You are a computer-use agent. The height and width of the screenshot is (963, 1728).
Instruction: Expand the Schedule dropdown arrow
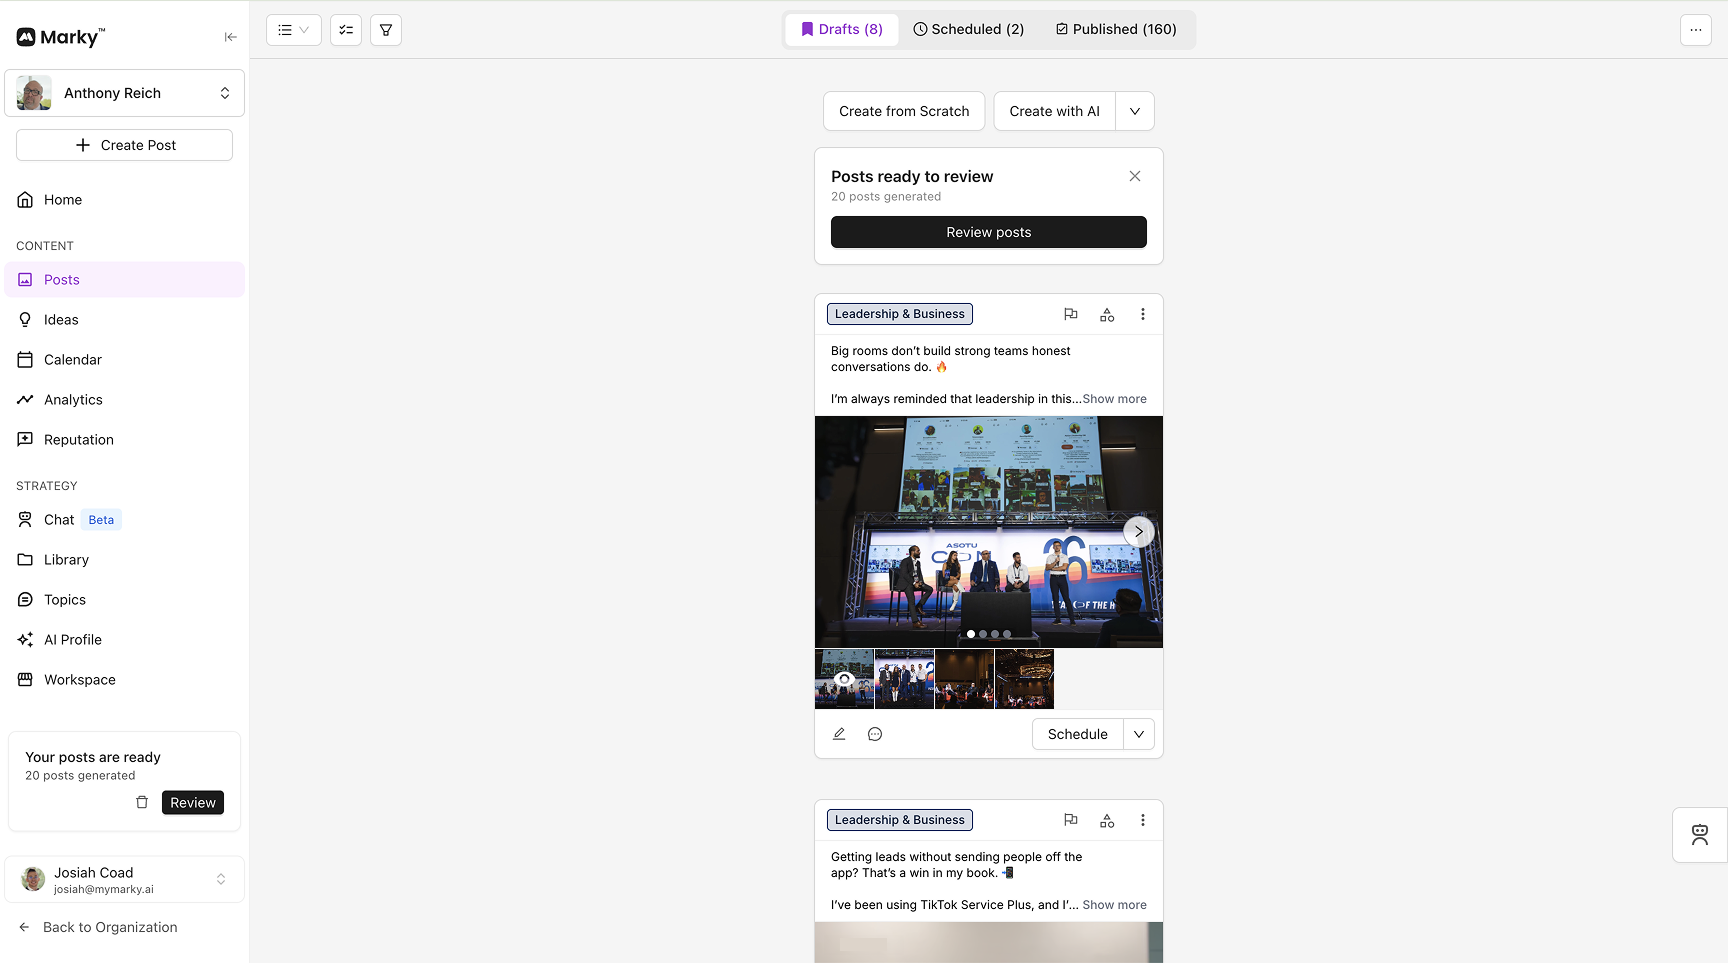1139,734
